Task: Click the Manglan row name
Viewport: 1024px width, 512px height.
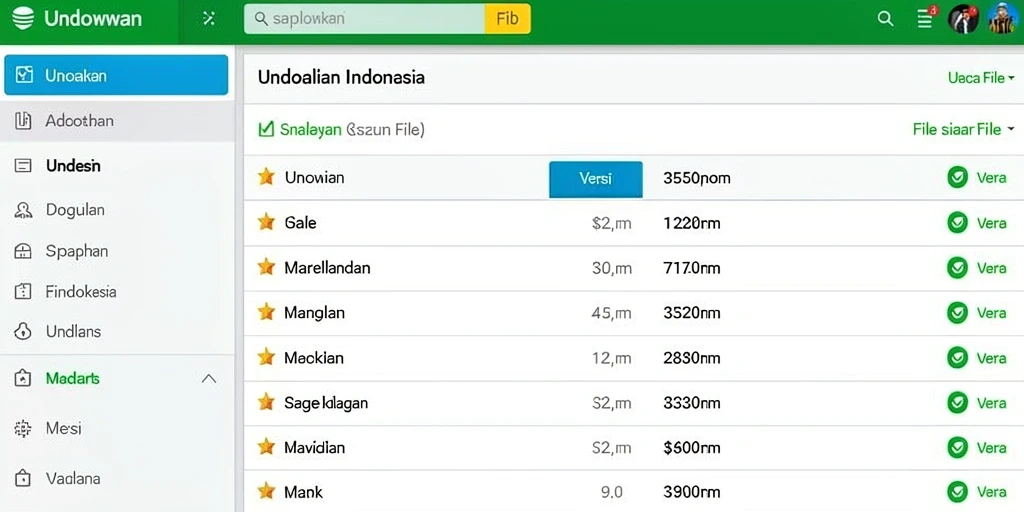Action: [x=314, y=313]
